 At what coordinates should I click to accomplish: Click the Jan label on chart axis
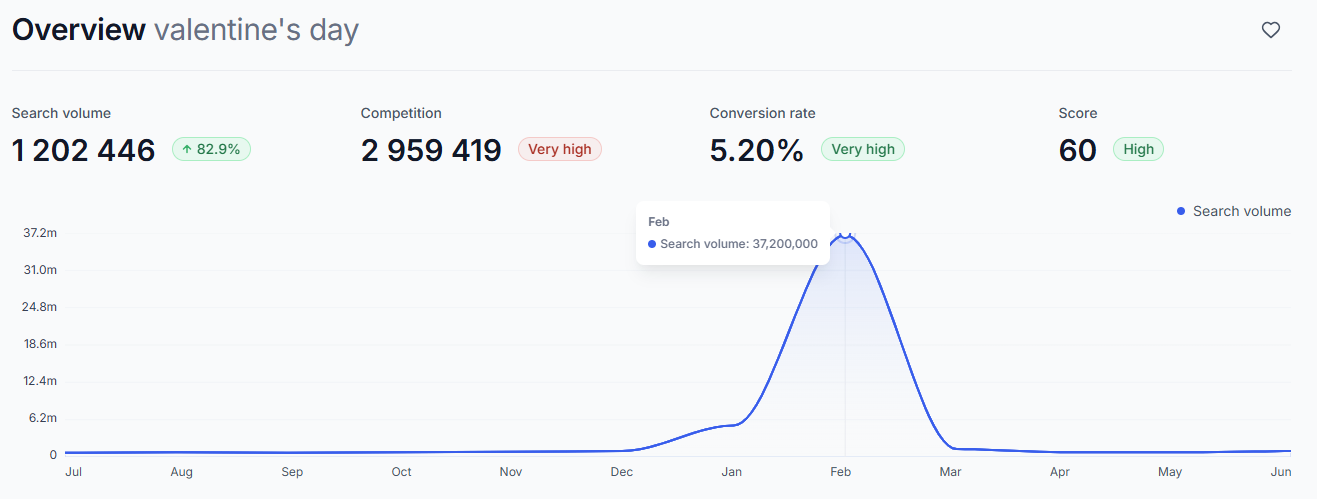point(731,472)
